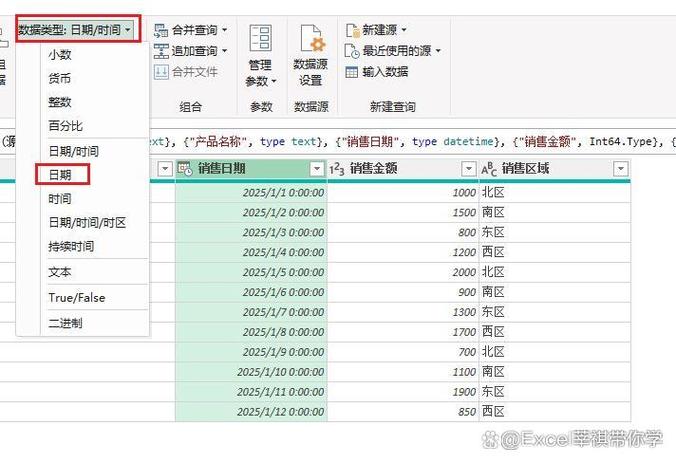
Task: Click 西区 in the 850 row
Action: (555, 412)
